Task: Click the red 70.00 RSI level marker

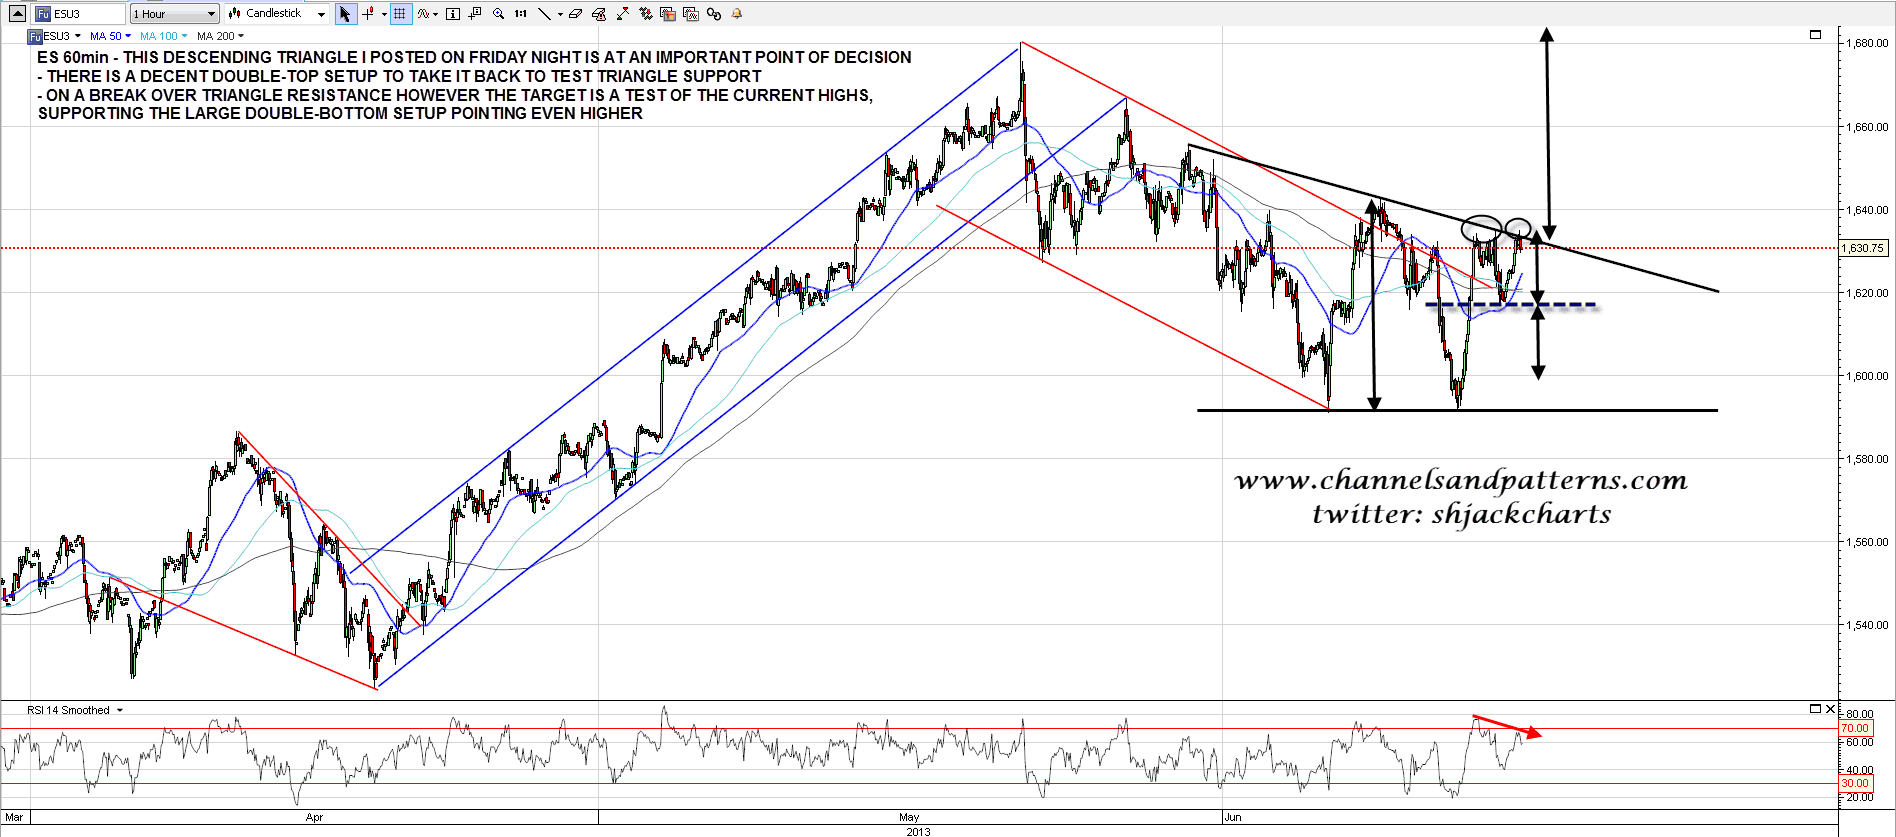Action: [1855, 728]
